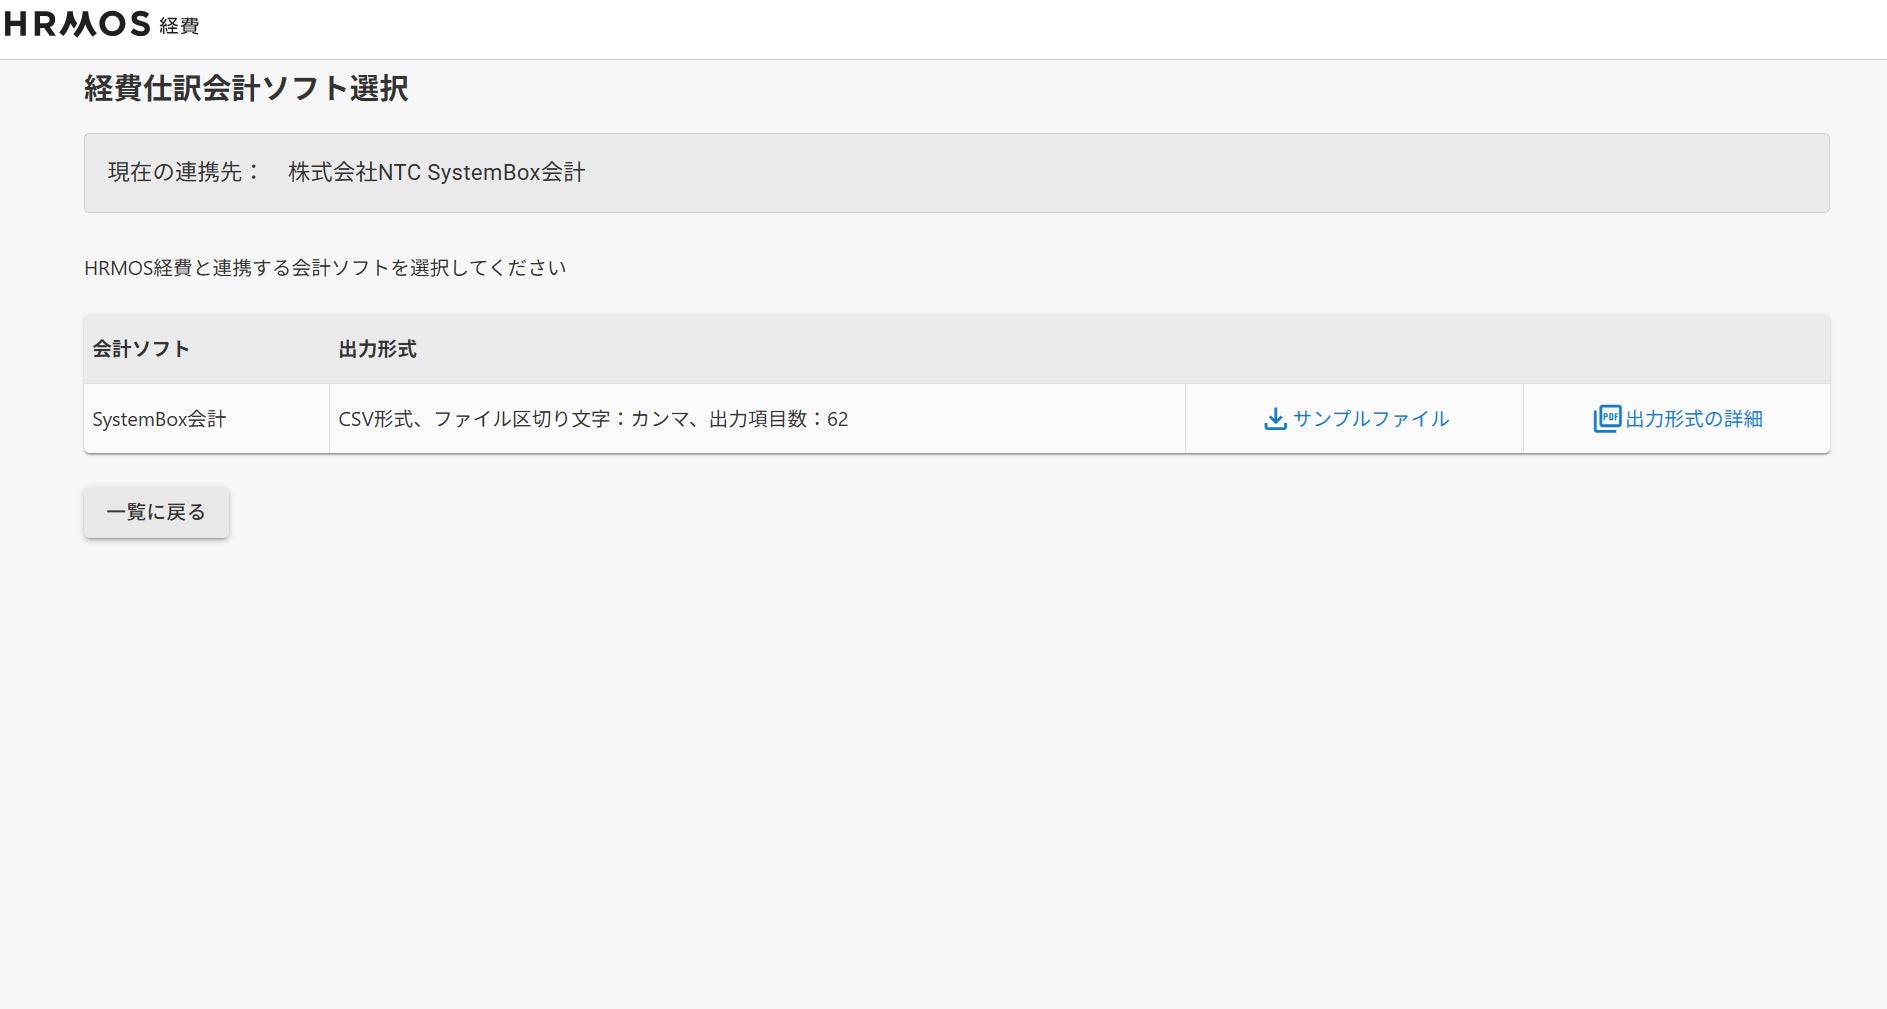Click the PDF icon beside 出力形式の詳細
This screenshot has width=1887, height=1009.
tap(1607, 419)
